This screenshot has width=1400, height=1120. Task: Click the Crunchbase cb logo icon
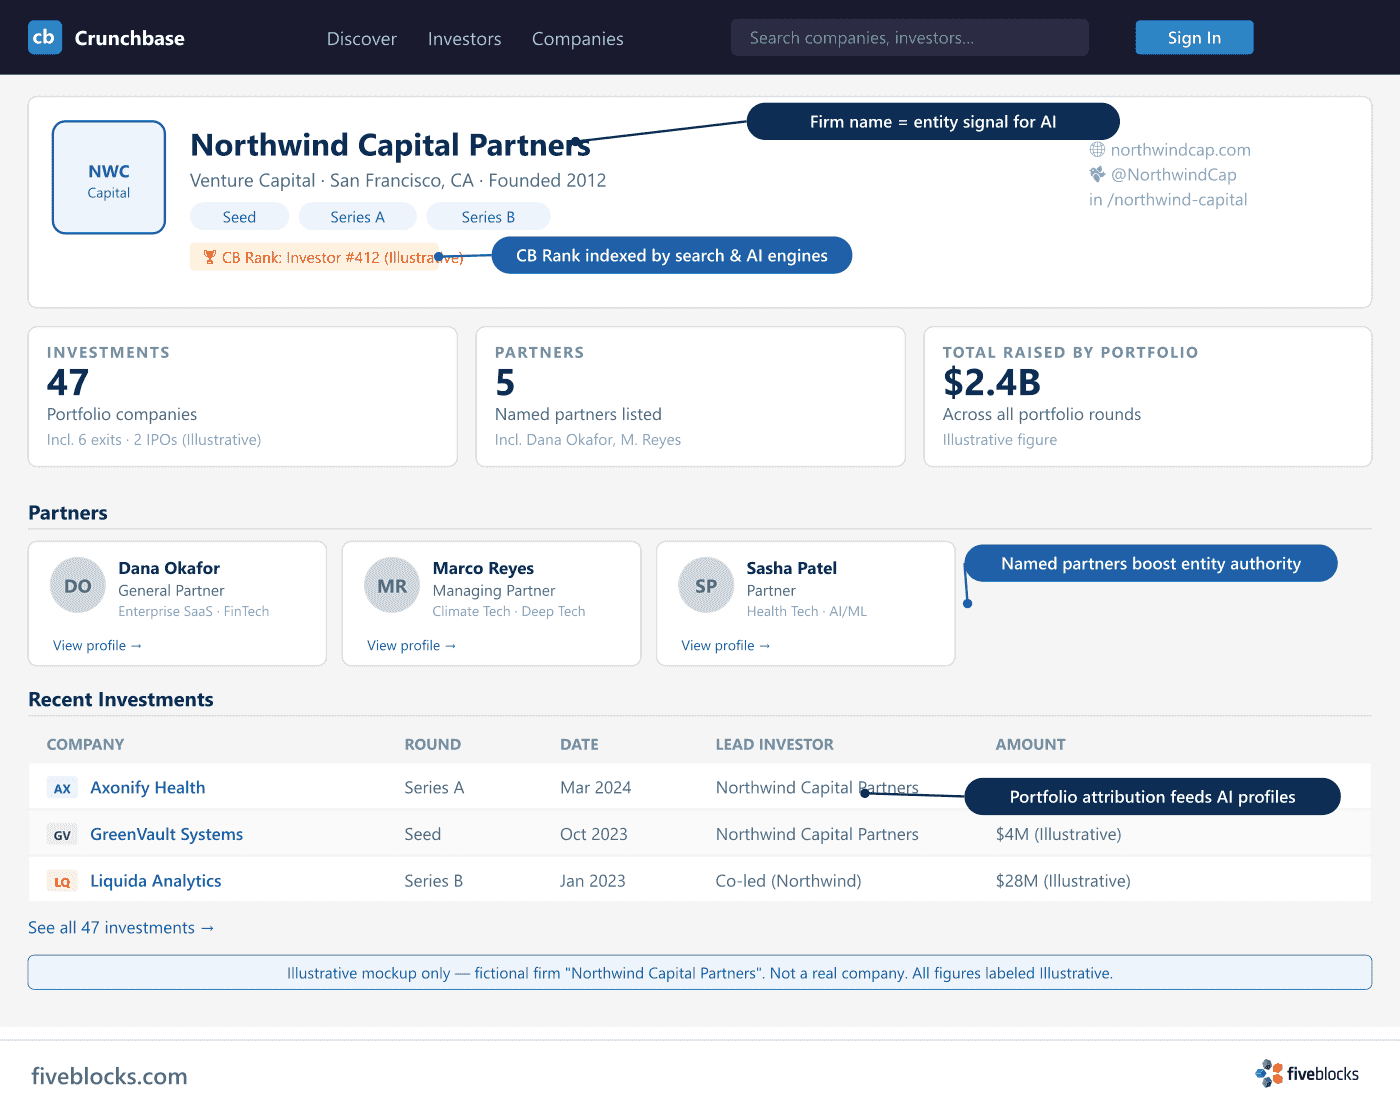pos(45,37)
